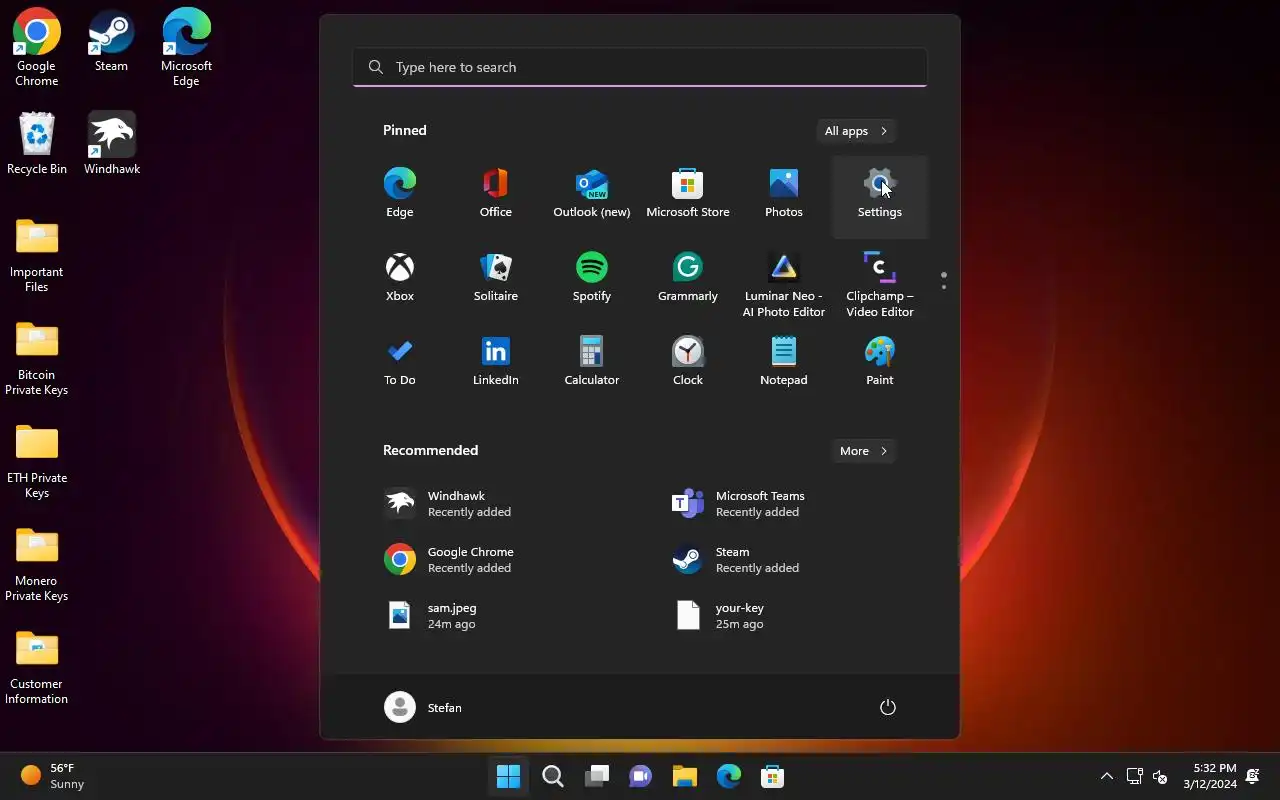
Task: Open recommended Steam entry
Action: [784, 560]
